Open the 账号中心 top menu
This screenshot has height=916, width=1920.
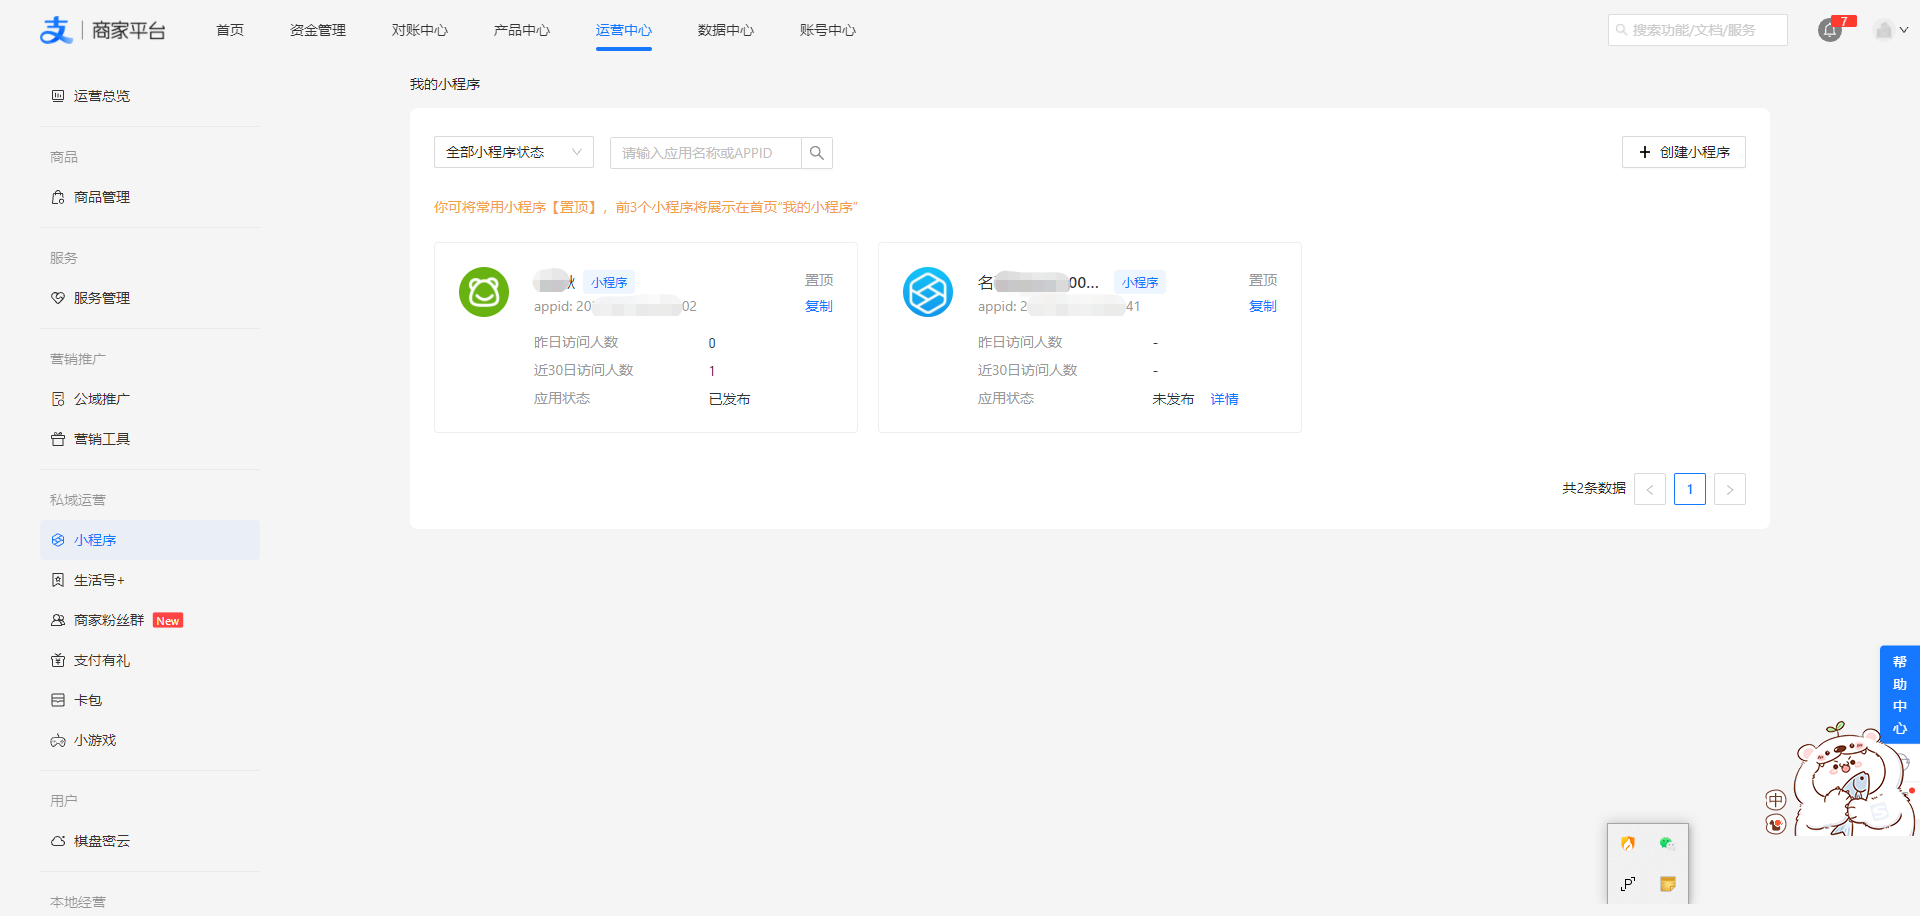[828, 30]
